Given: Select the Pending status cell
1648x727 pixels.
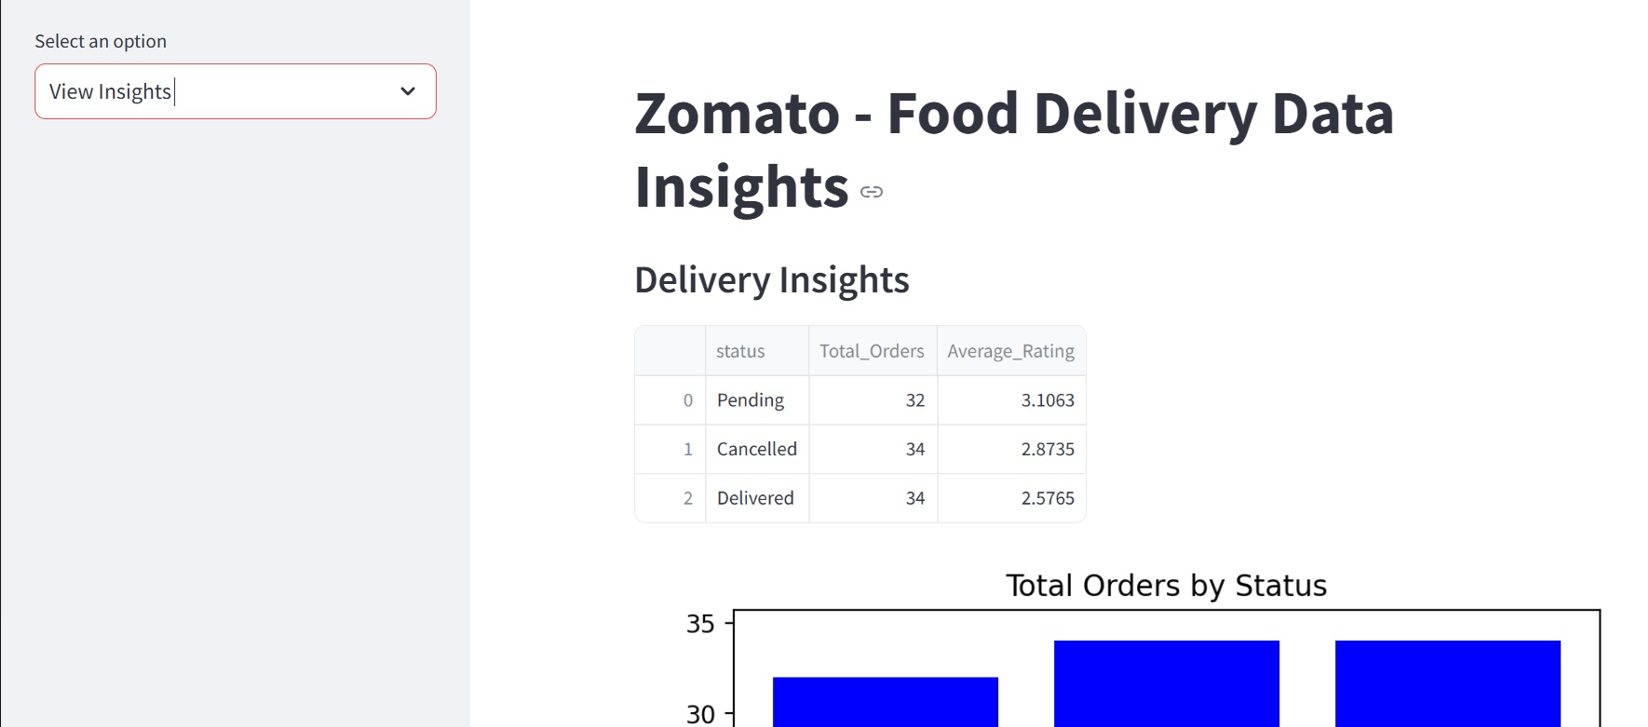Looking at the screenshot, I should (x=751, y=400).
